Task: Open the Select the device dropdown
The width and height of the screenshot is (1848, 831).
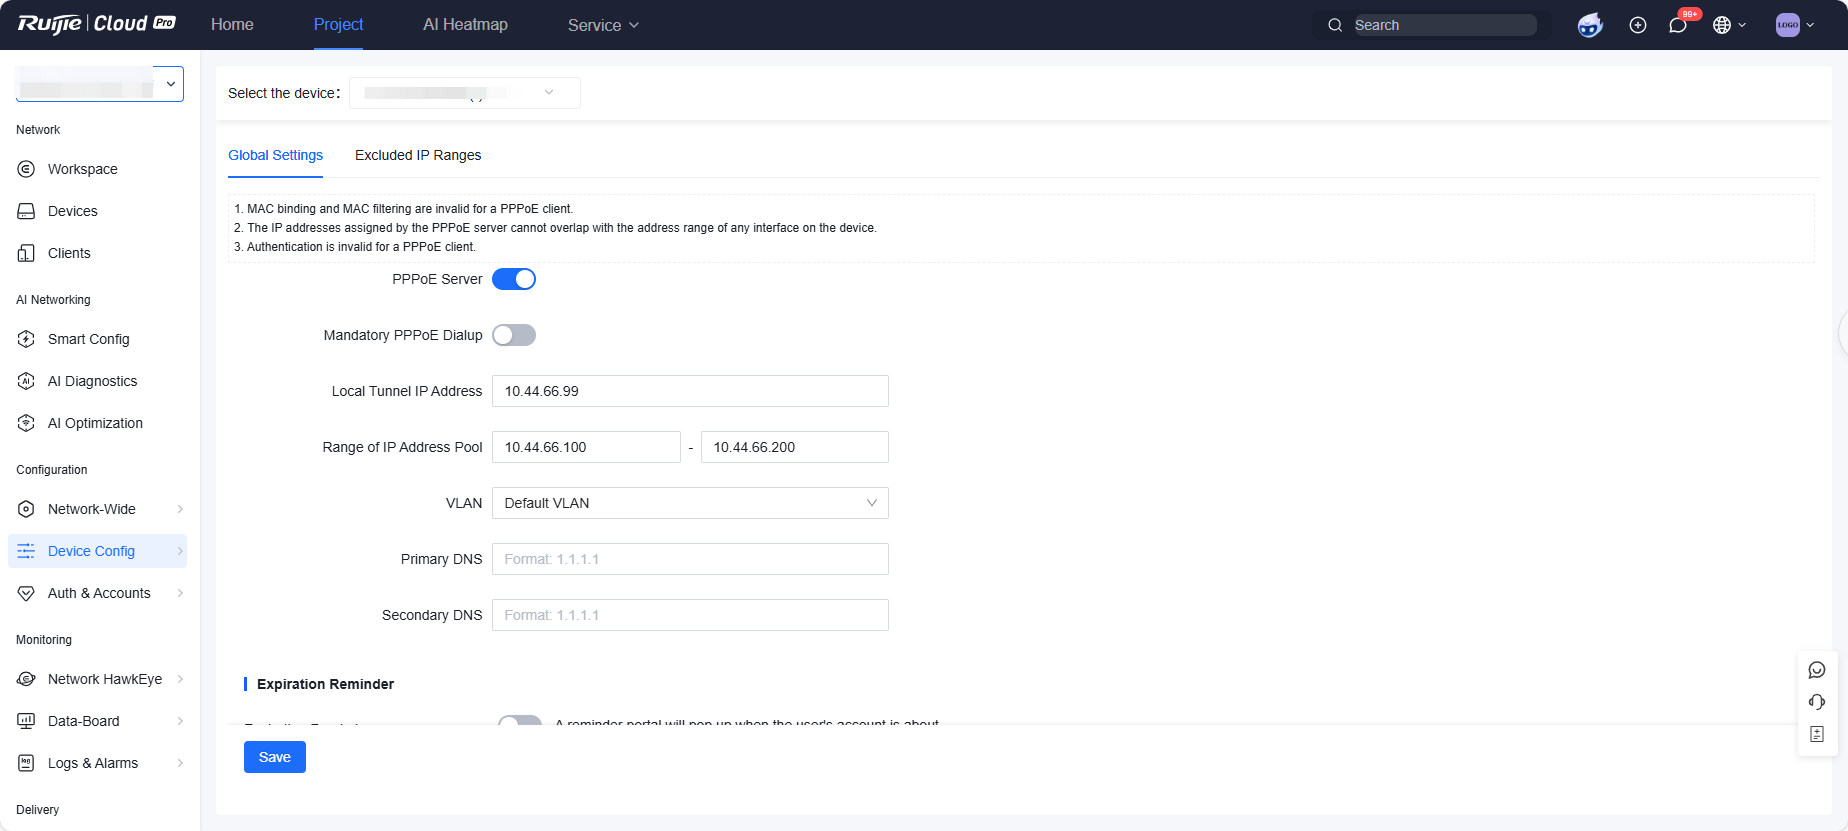Action: coord(464,93)
